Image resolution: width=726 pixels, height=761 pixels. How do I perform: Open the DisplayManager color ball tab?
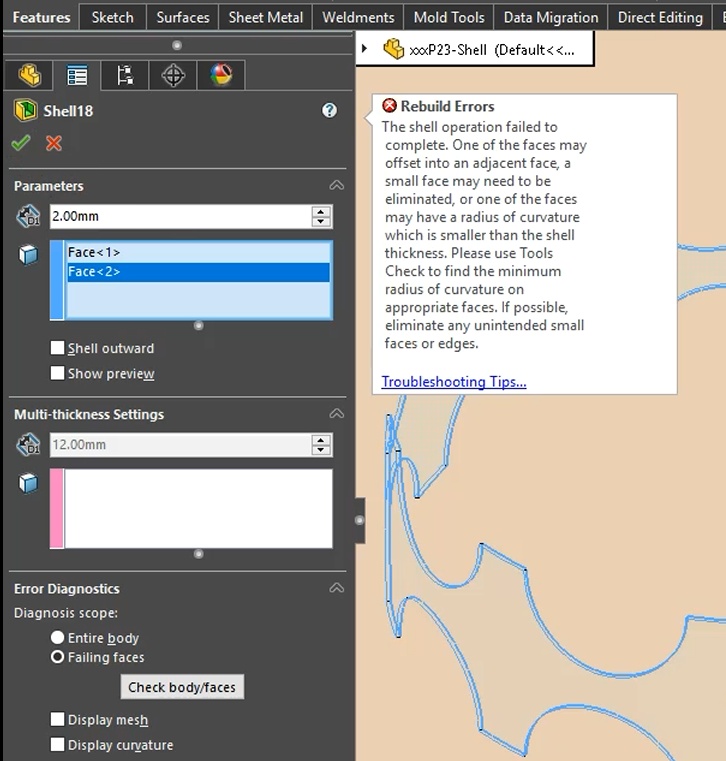(221, 76)
